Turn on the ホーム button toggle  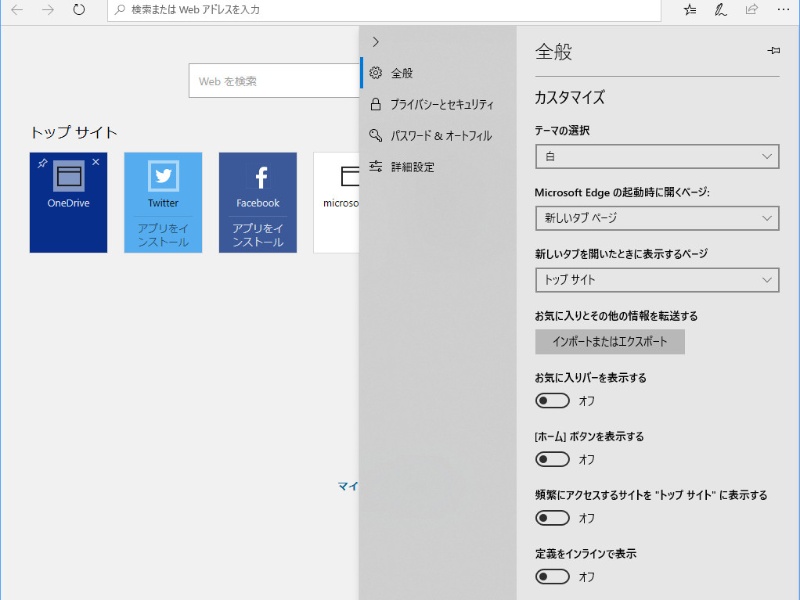553,459
